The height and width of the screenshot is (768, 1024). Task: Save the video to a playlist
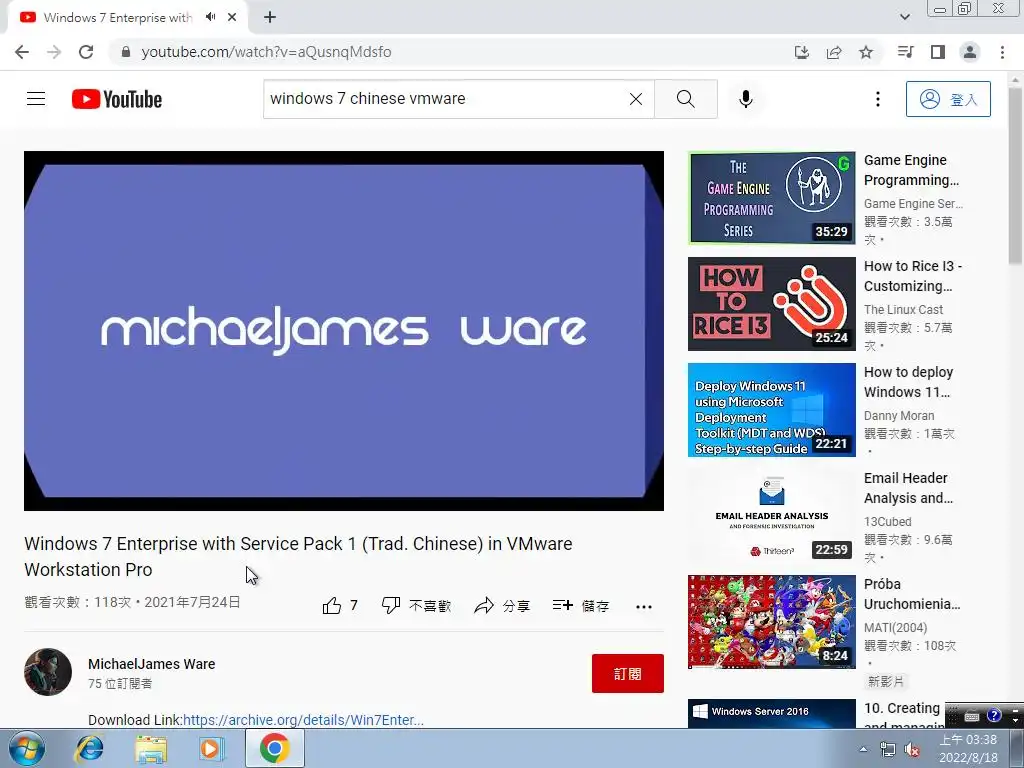[581, 606]
